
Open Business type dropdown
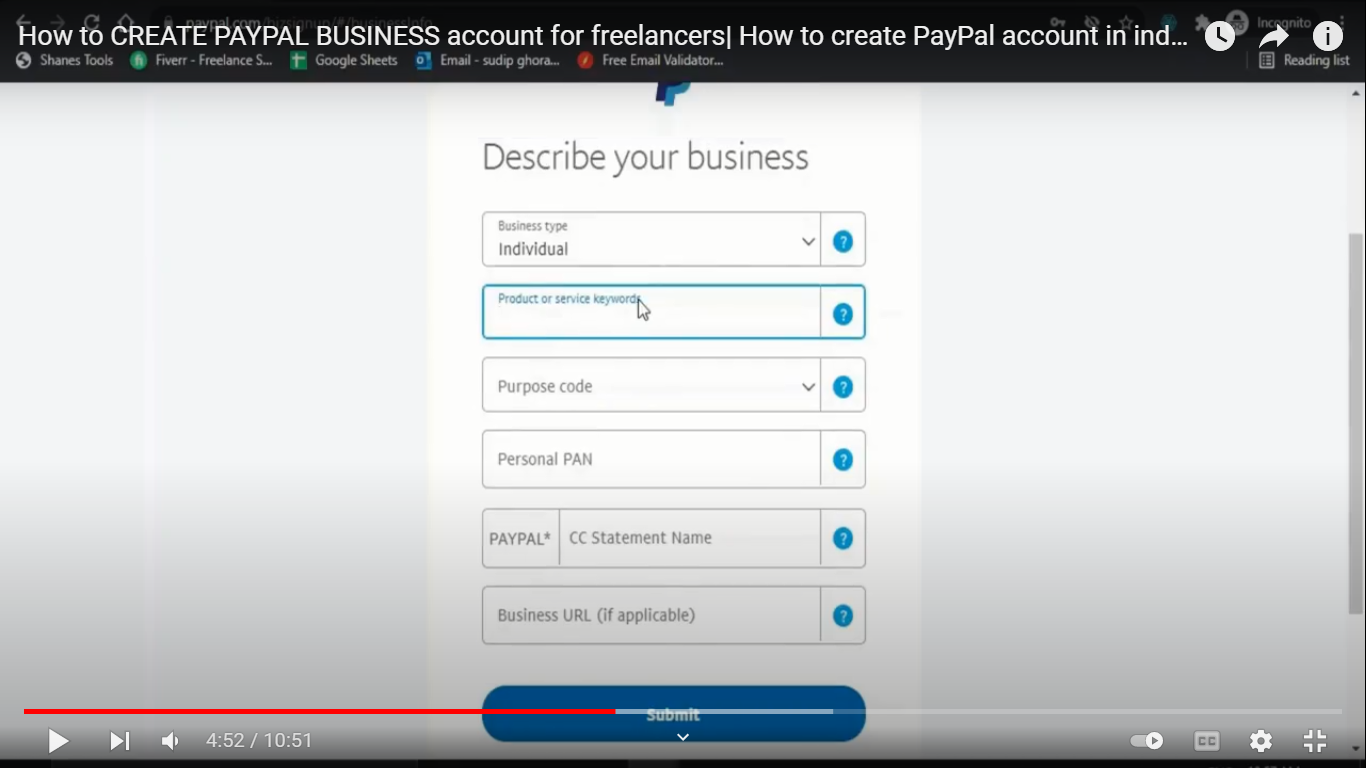click(x=651, y=239)
